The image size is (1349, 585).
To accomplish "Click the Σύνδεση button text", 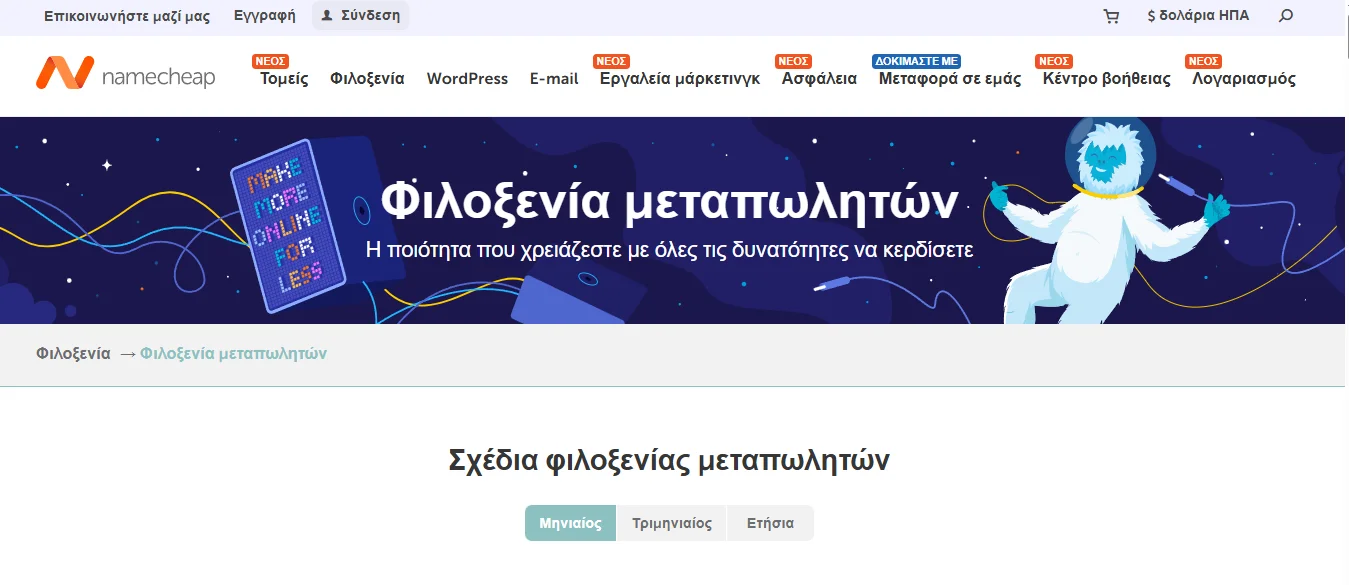I will click(370, 16).
